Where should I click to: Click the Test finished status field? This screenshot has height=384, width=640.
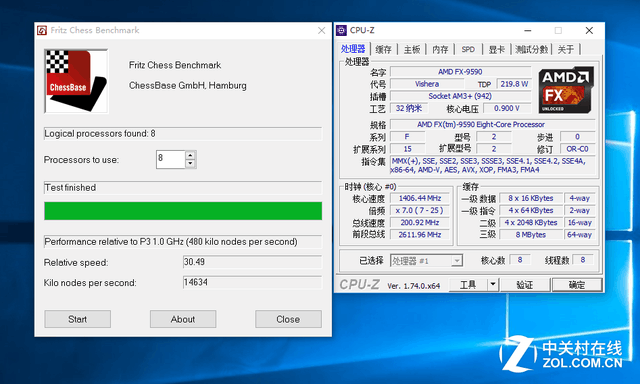click(183, 187)
